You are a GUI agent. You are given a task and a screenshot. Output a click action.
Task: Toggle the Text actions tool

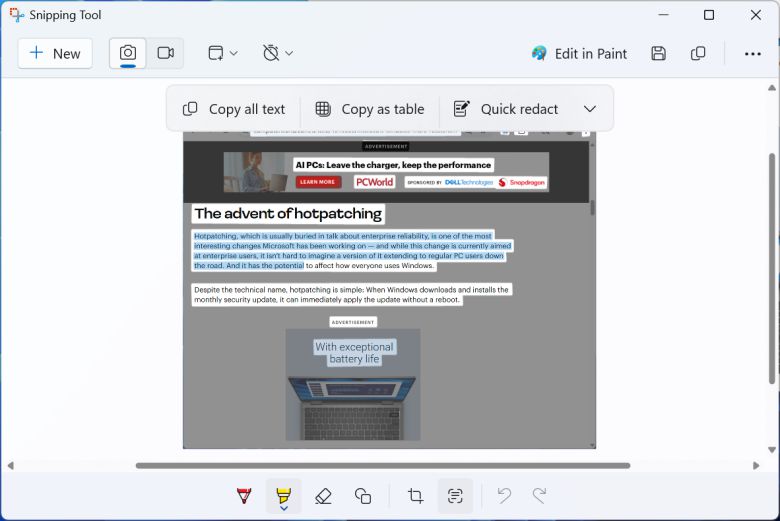pyautogui.click(x=455, y=496)
